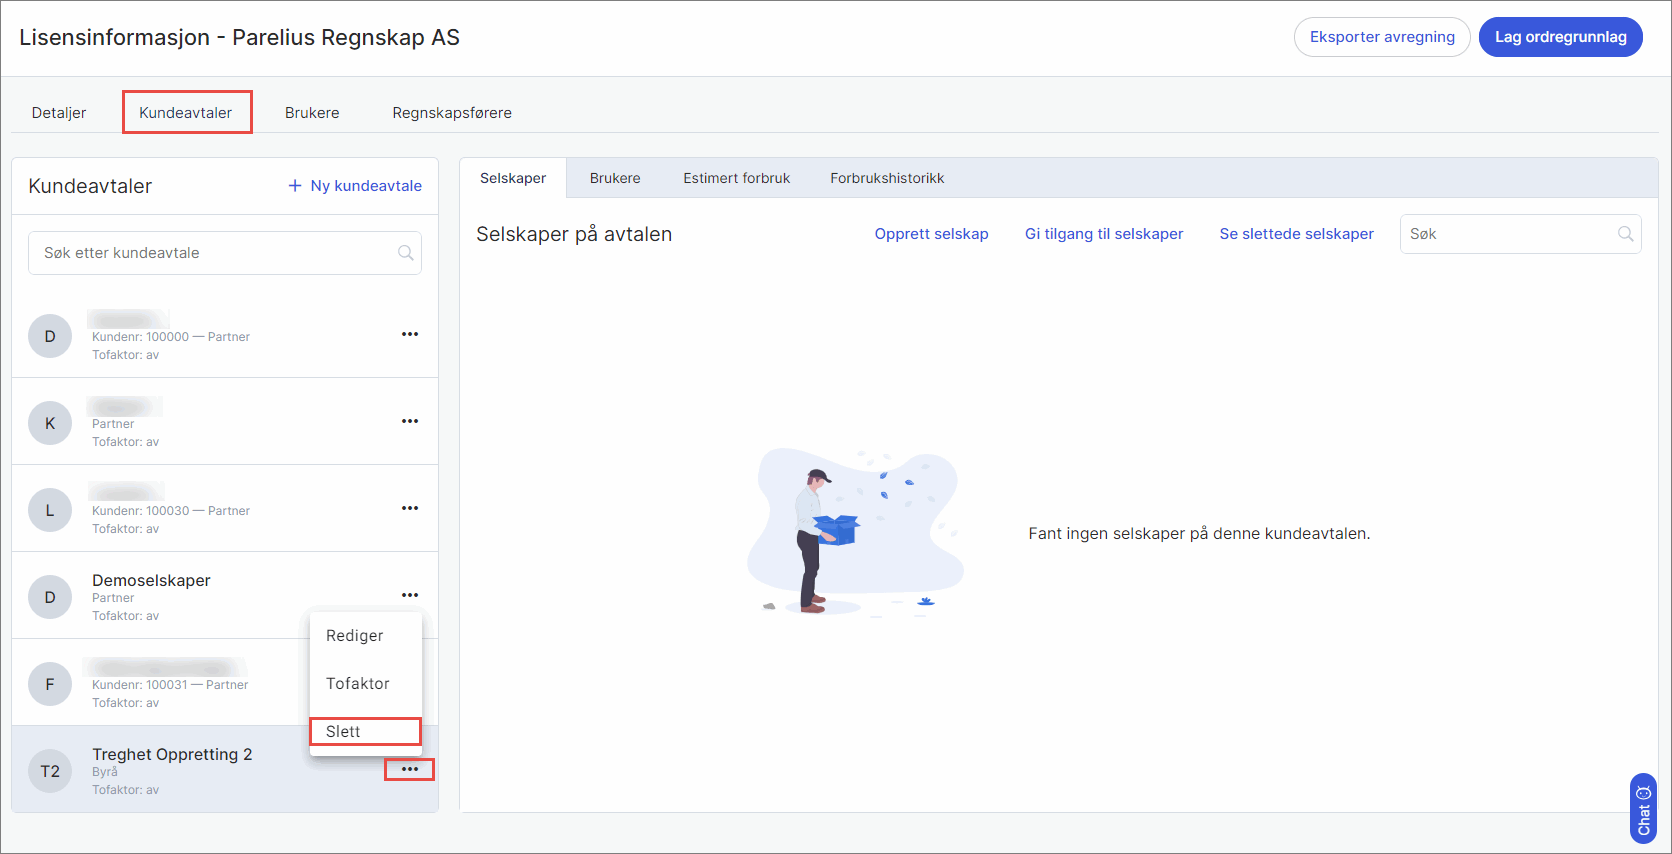Open three-dot menu for customer 100030
This screenshot has width=1672, height=854.
pos(410,508)
